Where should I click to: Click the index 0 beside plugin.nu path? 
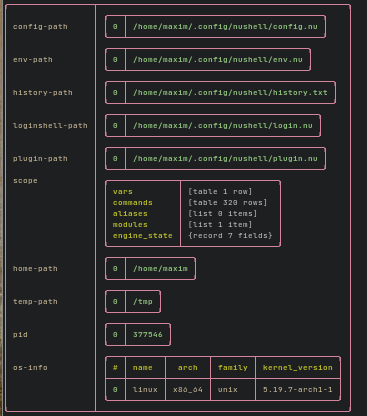pyautogui.click(x=115, y=159)
